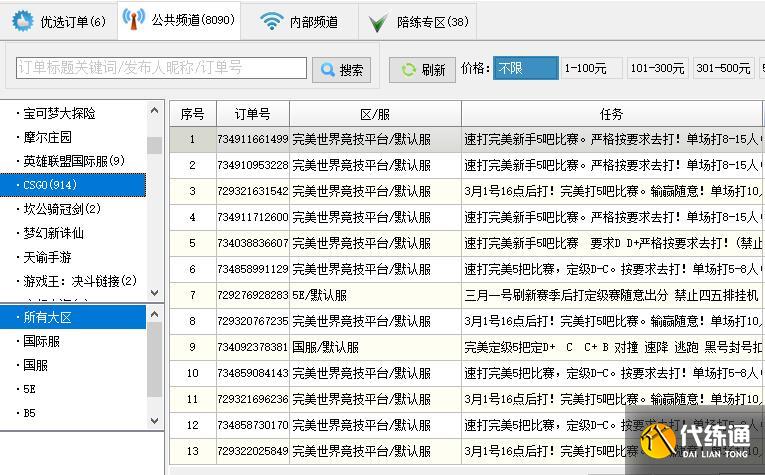Select order number 729321631542
Screen dimensions: 765x475
tap(253, 191)
